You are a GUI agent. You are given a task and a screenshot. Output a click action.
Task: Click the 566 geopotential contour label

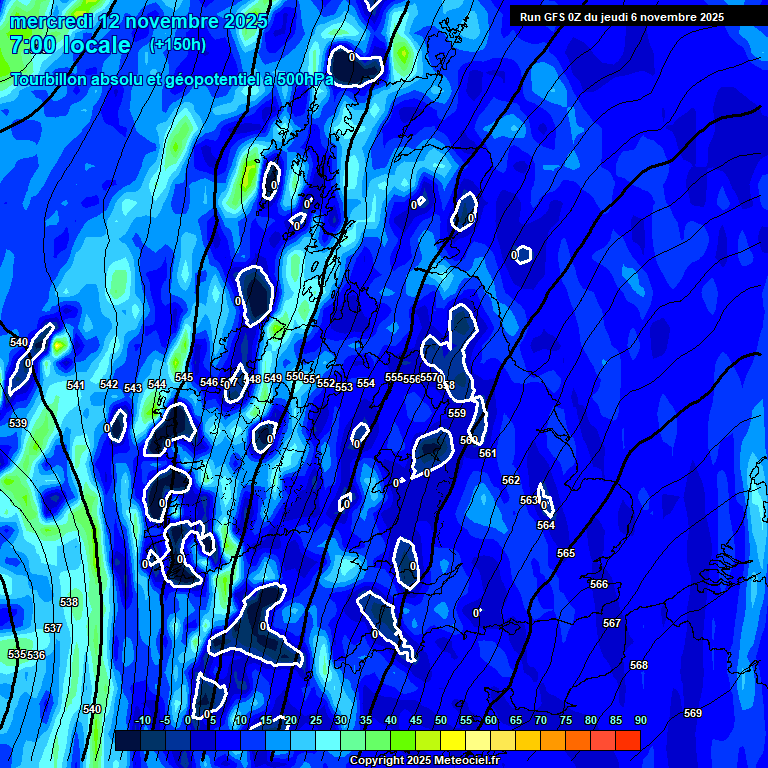point(599,585)
